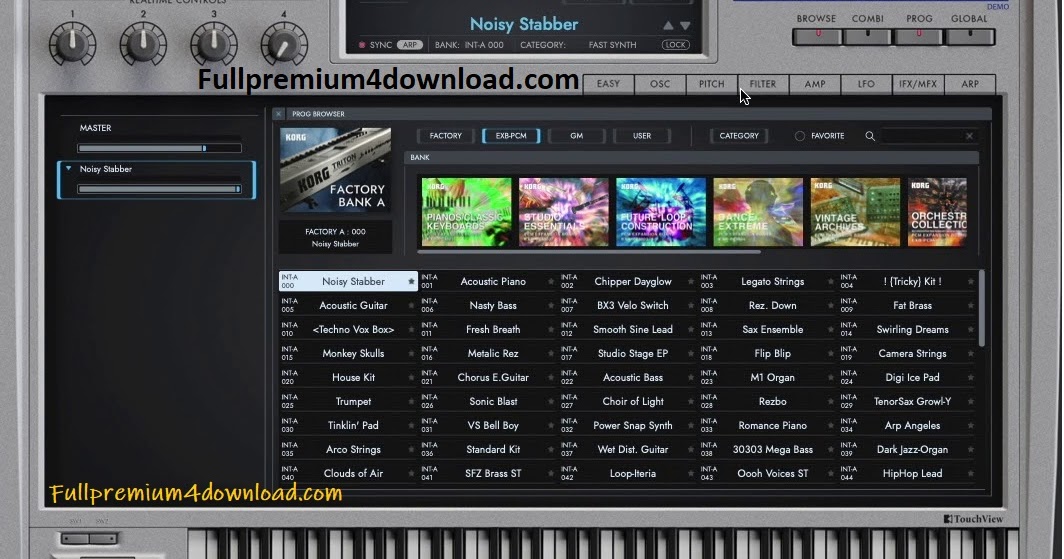
Task: Star HipHop Lead as favorite
Action: coord(970,474)
